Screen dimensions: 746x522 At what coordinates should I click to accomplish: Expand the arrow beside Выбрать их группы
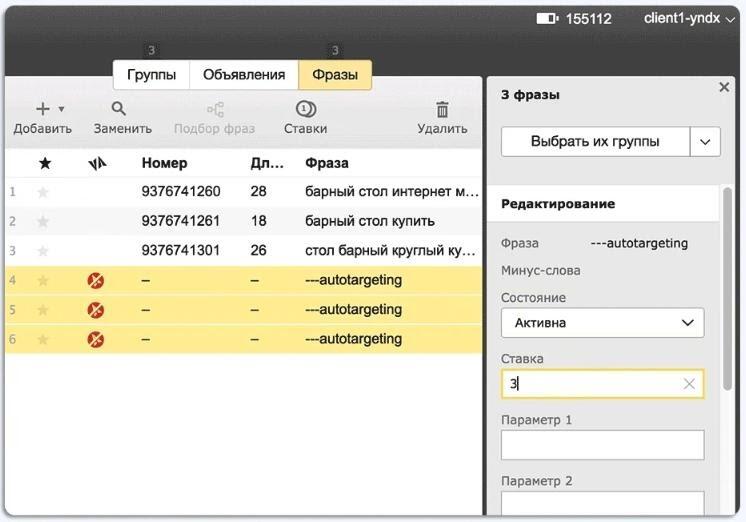tap(705, 141)
